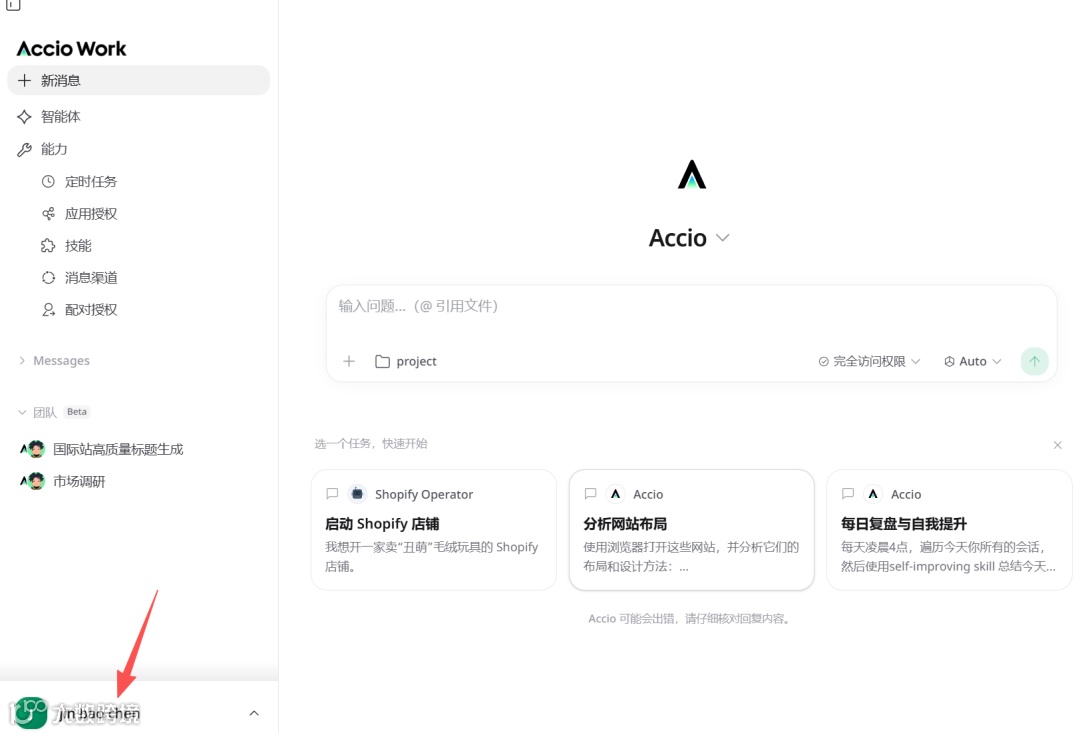1080x733 pixels.
Task: Click Accio icon on 每日复盘与自我提升 card
Action: [873, 493]
